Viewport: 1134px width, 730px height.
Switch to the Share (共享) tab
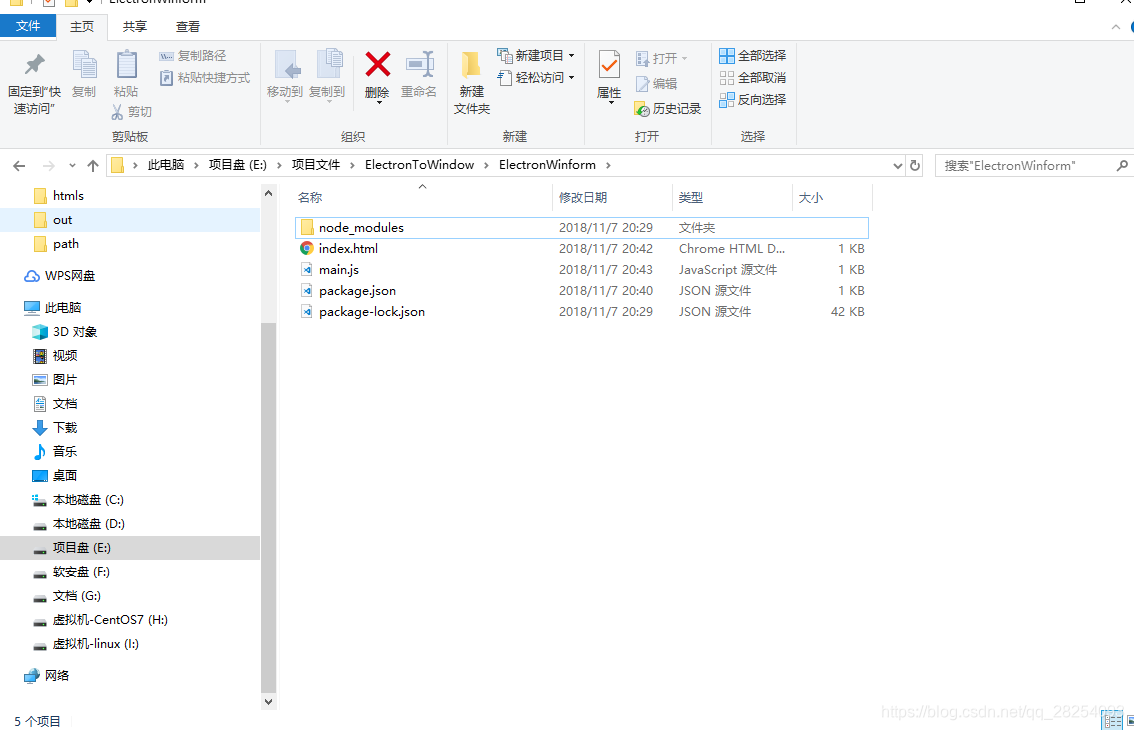135,27
